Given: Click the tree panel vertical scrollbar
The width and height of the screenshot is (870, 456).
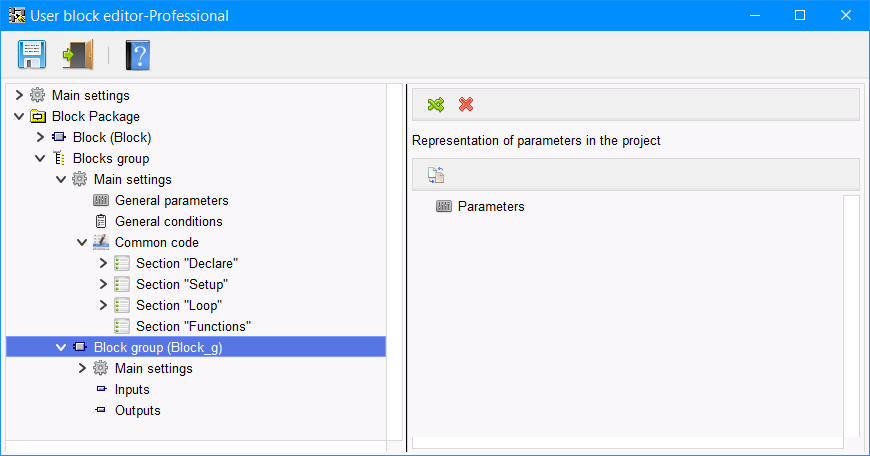Looking at the screenshot, I should (x=394, y=260).
